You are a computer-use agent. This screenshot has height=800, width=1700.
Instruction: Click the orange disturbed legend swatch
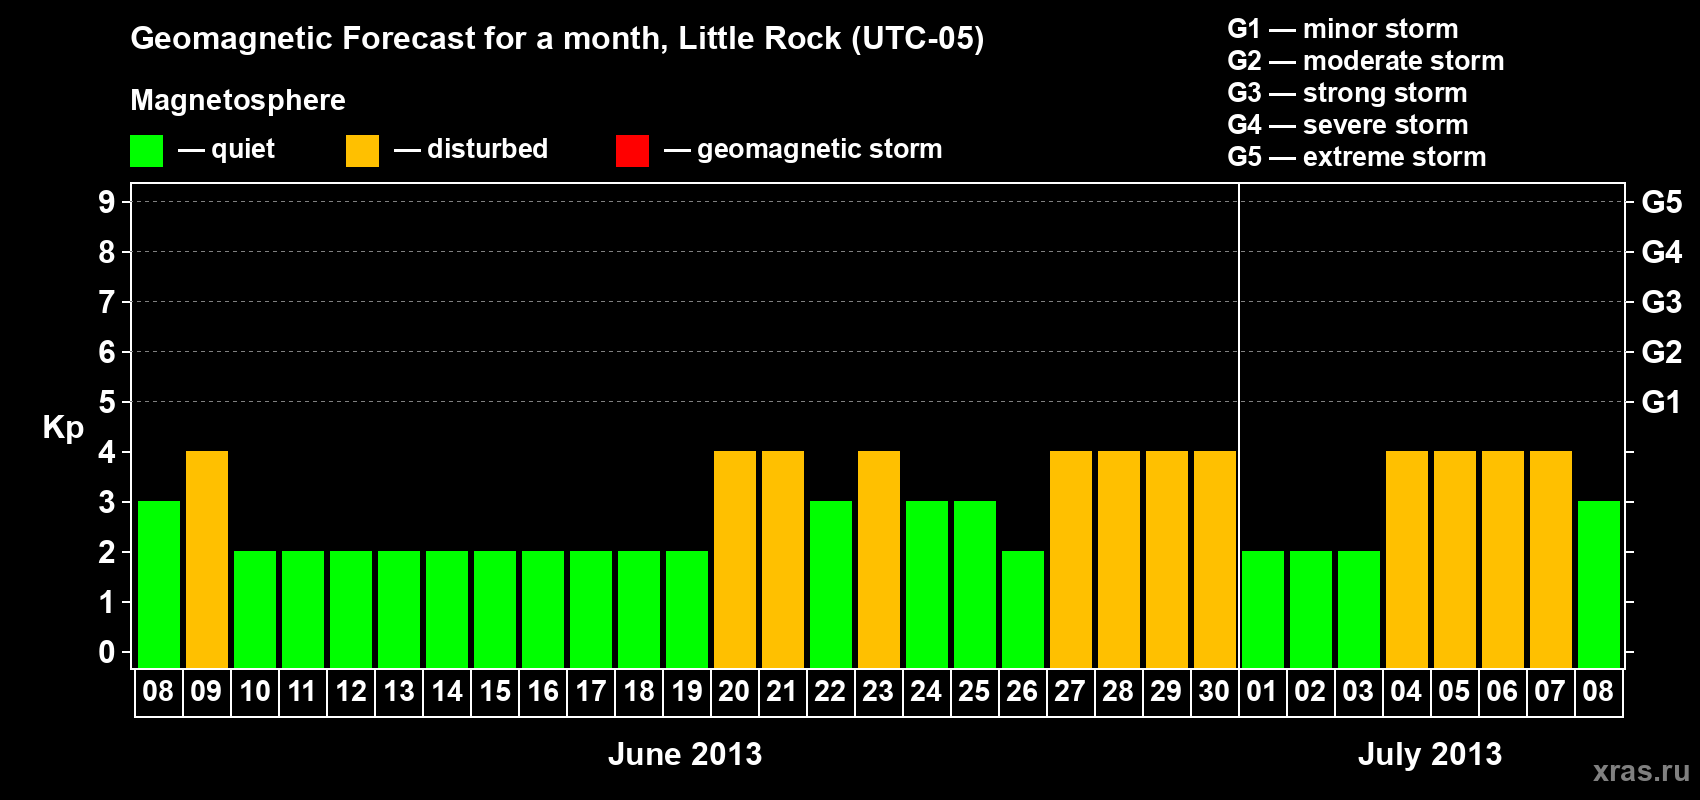click(362, 151)
